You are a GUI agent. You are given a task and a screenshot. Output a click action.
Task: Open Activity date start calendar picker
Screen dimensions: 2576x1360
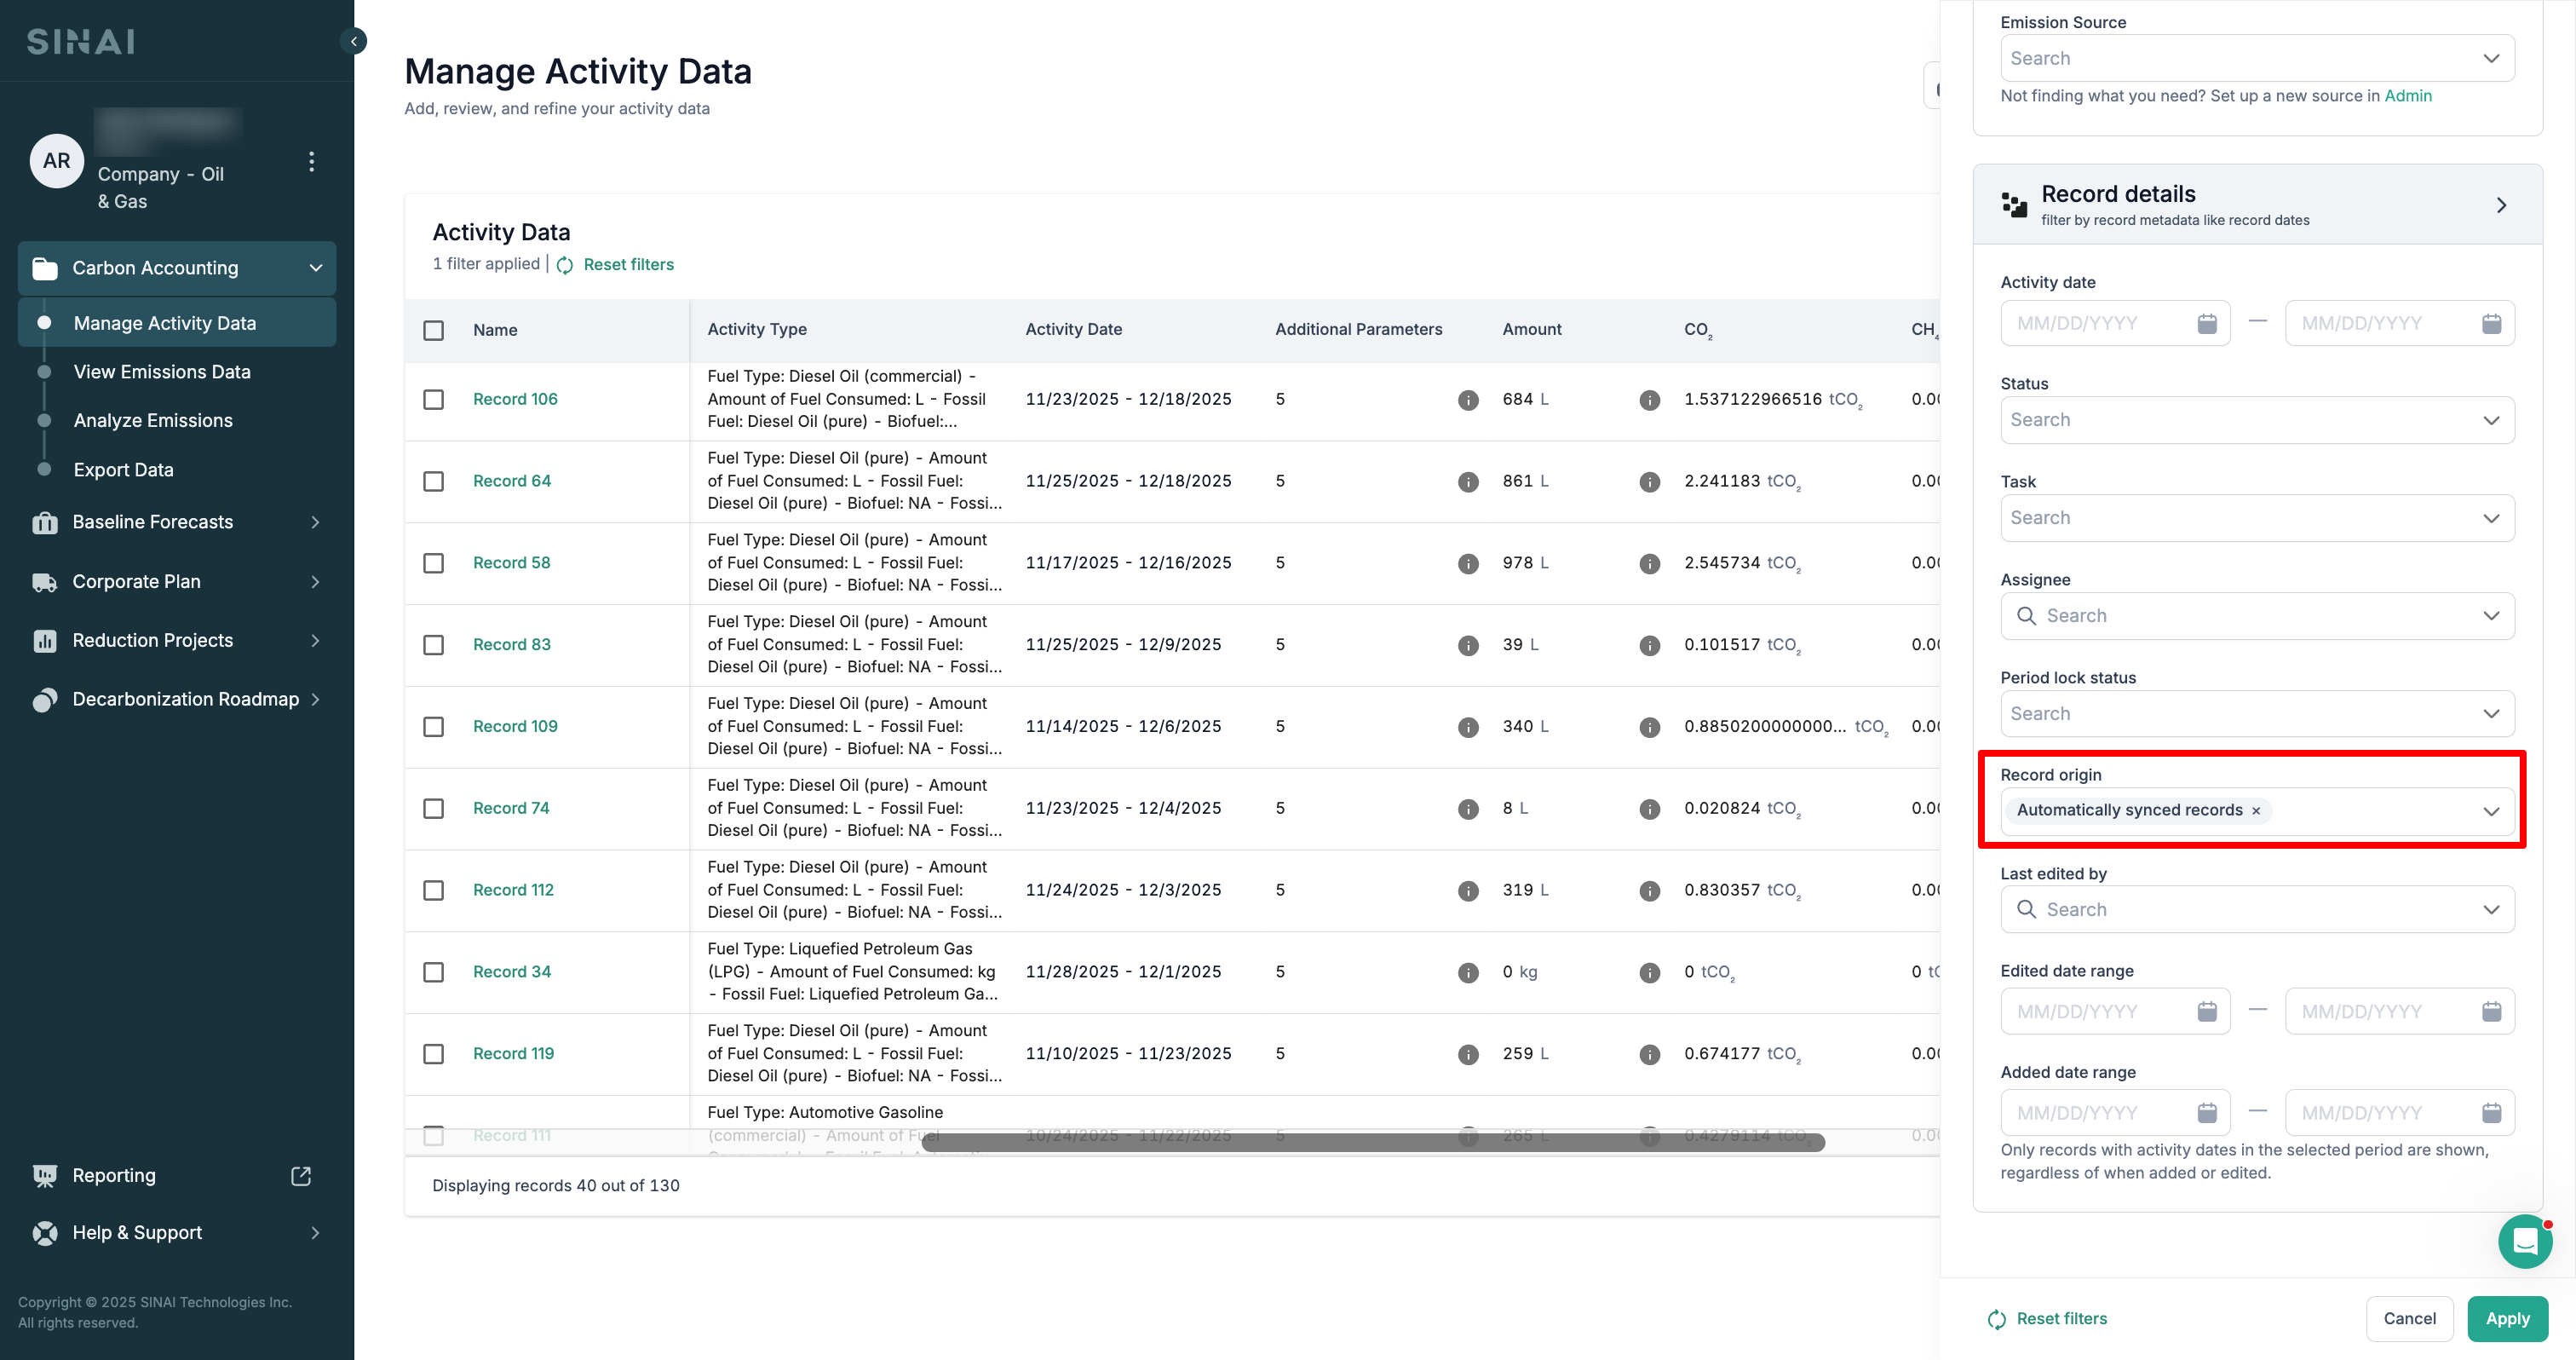pyautogui.click(x=2206, y=323)
